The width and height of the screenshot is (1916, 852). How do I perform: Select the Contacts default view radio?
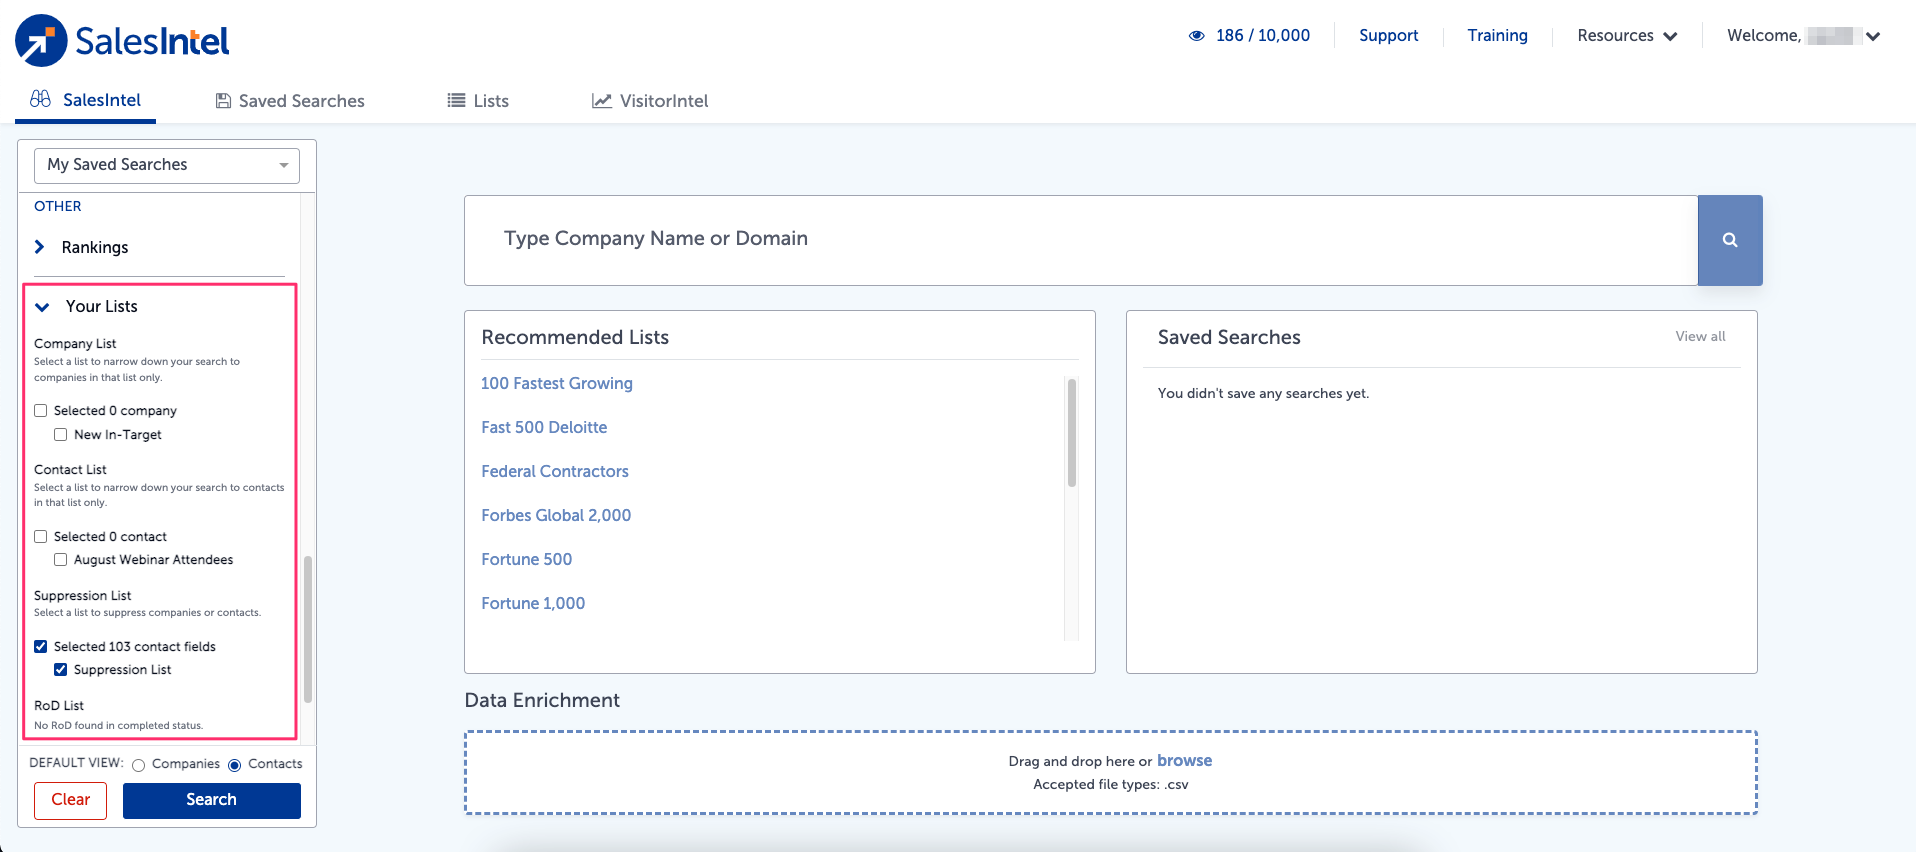pyautogui.click(x=235, y=765)
